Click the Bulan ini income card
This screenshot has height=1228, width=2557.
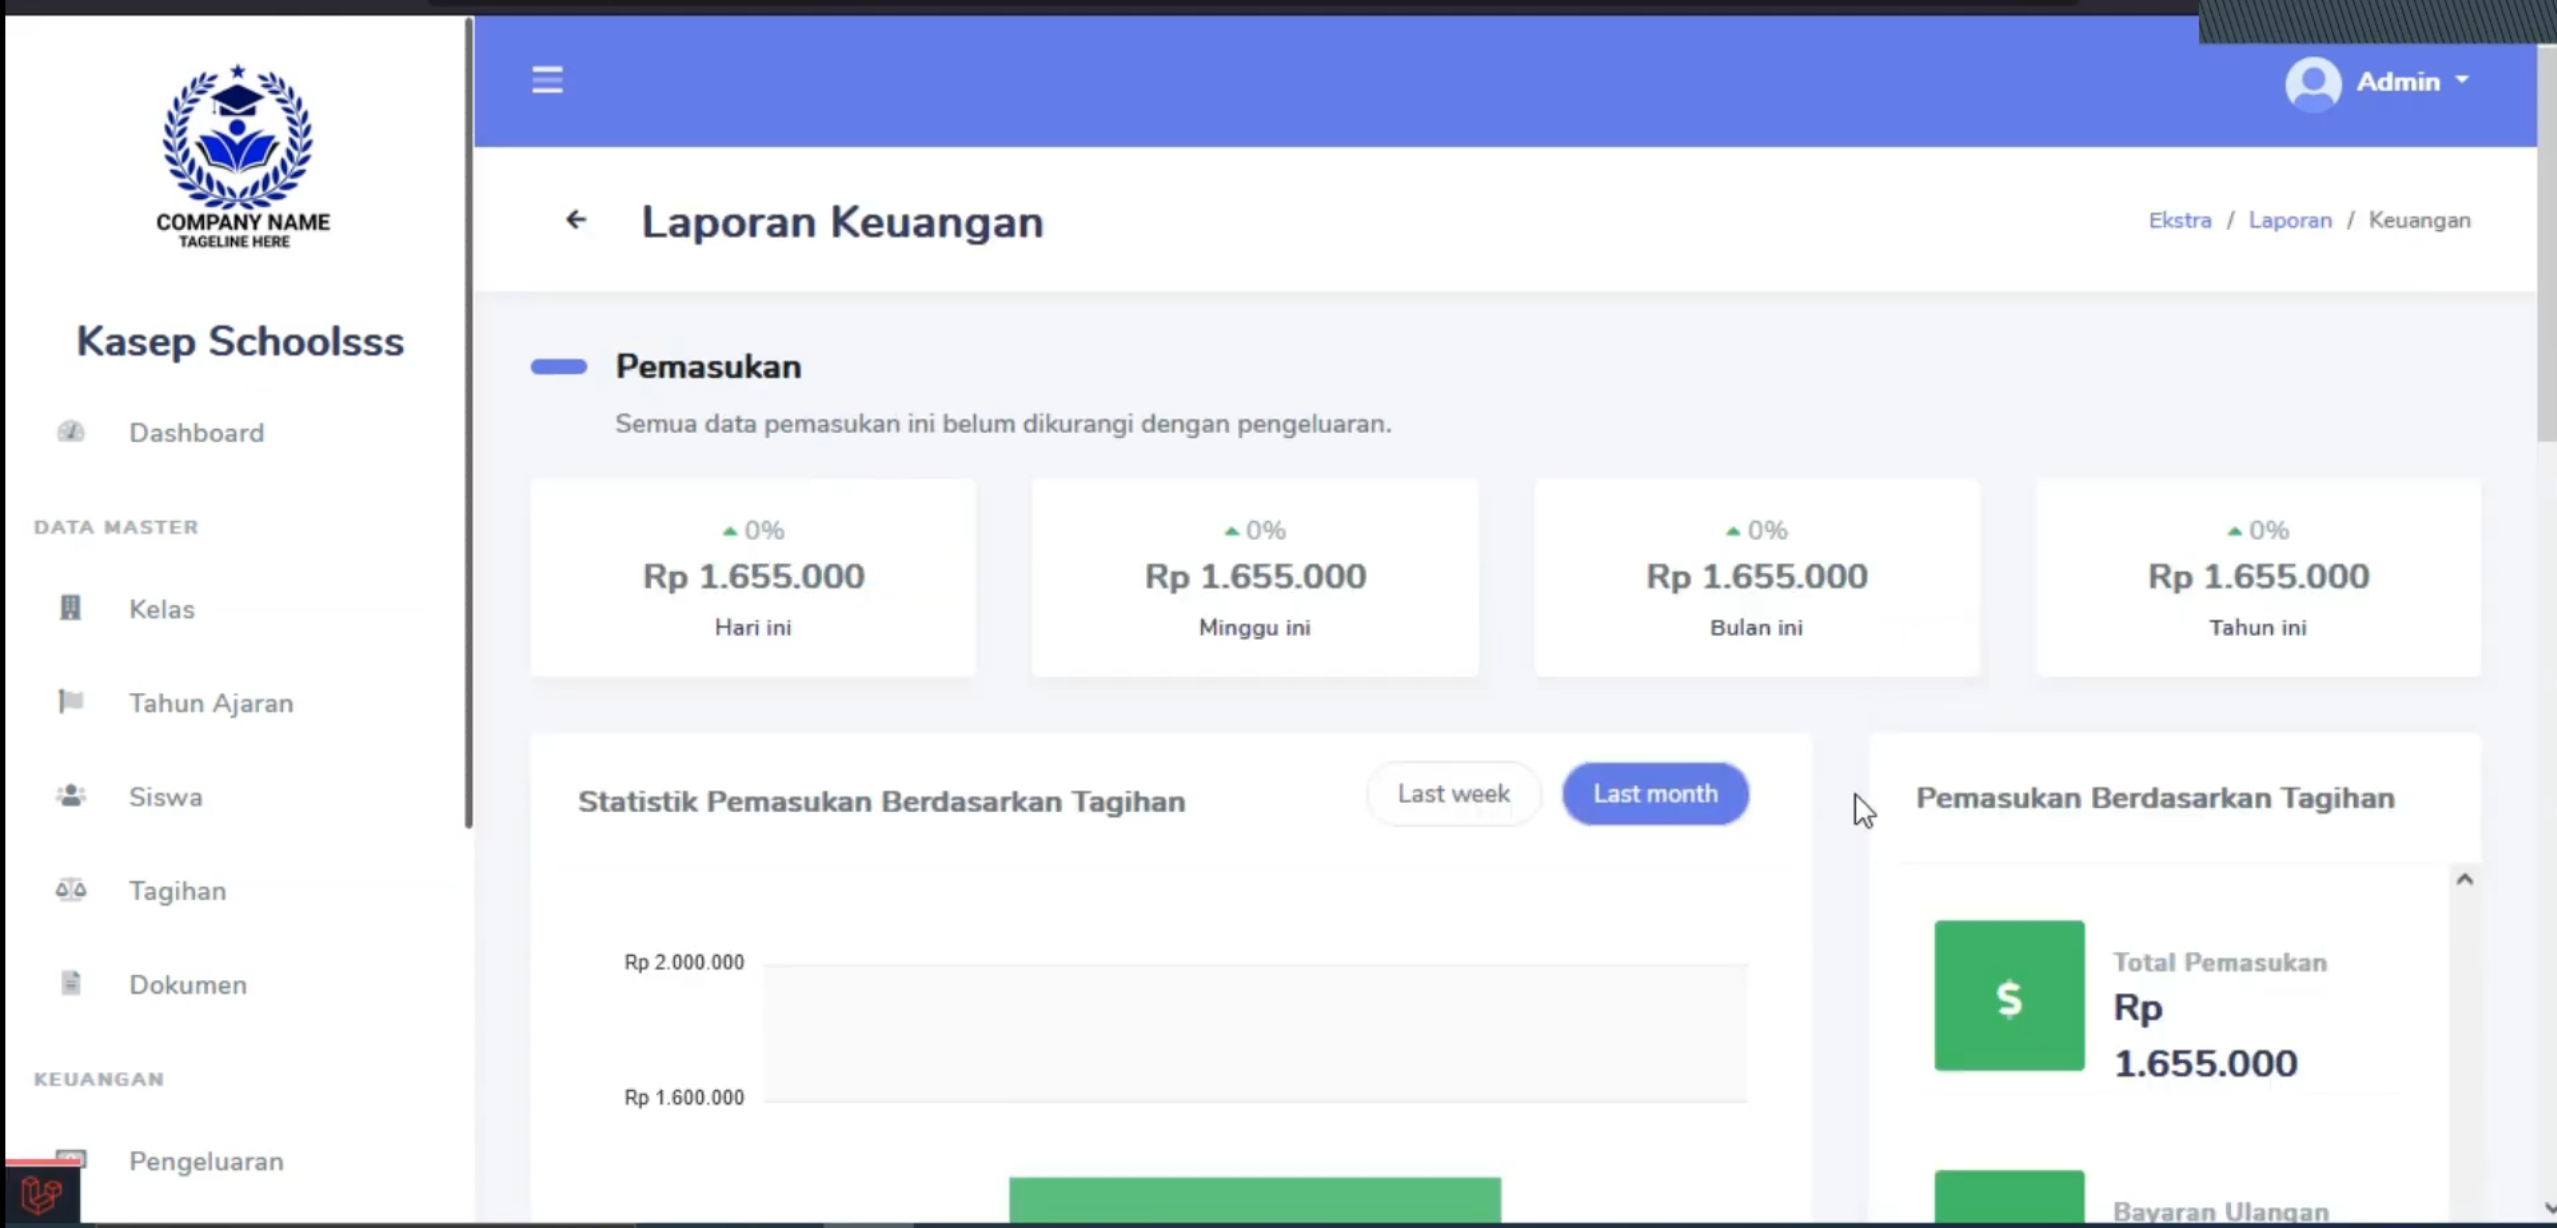pyautogui.click(x=1757, y=578)
